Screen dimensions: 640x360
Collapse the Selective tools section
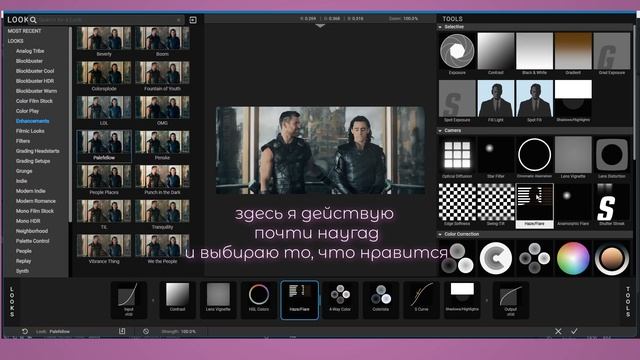(440, 27)
